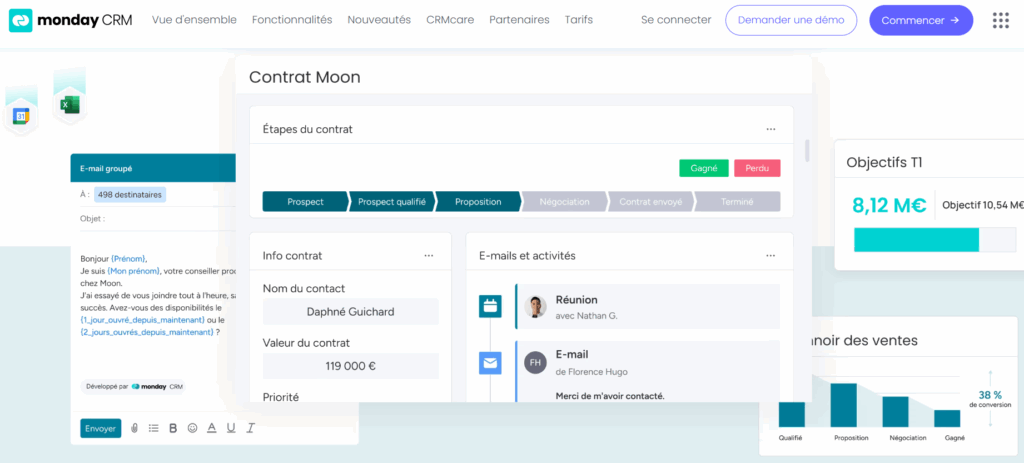Mark the contract as Gagné
Viewport: 1024px width, 463px height.
coord(703,168)
